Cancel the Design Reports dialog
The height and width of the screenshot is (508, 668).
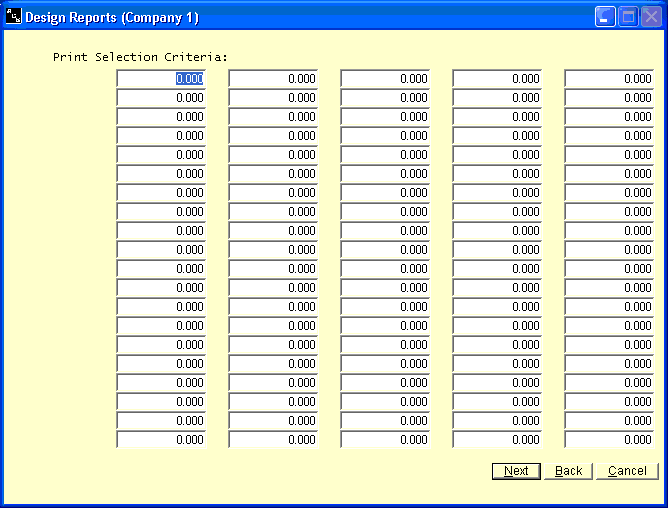point(627,471)
